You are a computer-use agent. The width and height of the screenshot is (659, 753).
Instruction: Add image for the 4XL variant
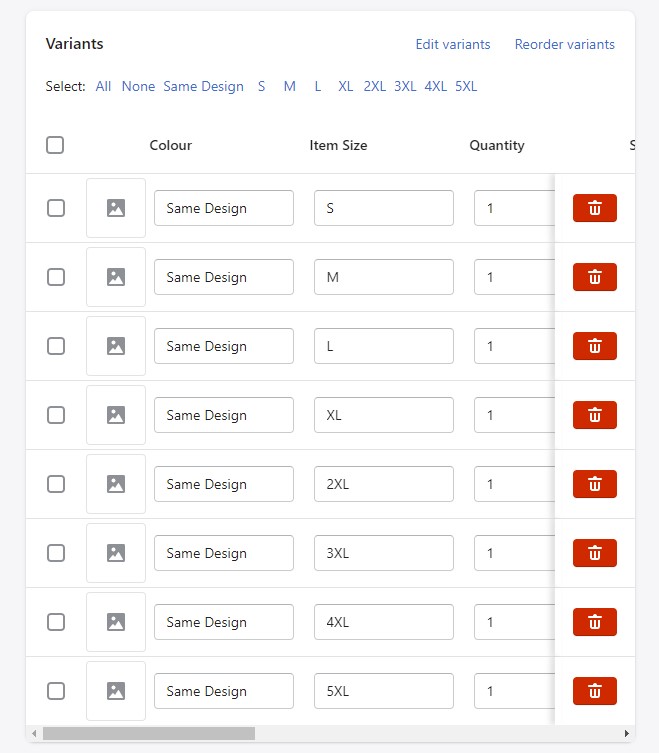coord(116,622)
